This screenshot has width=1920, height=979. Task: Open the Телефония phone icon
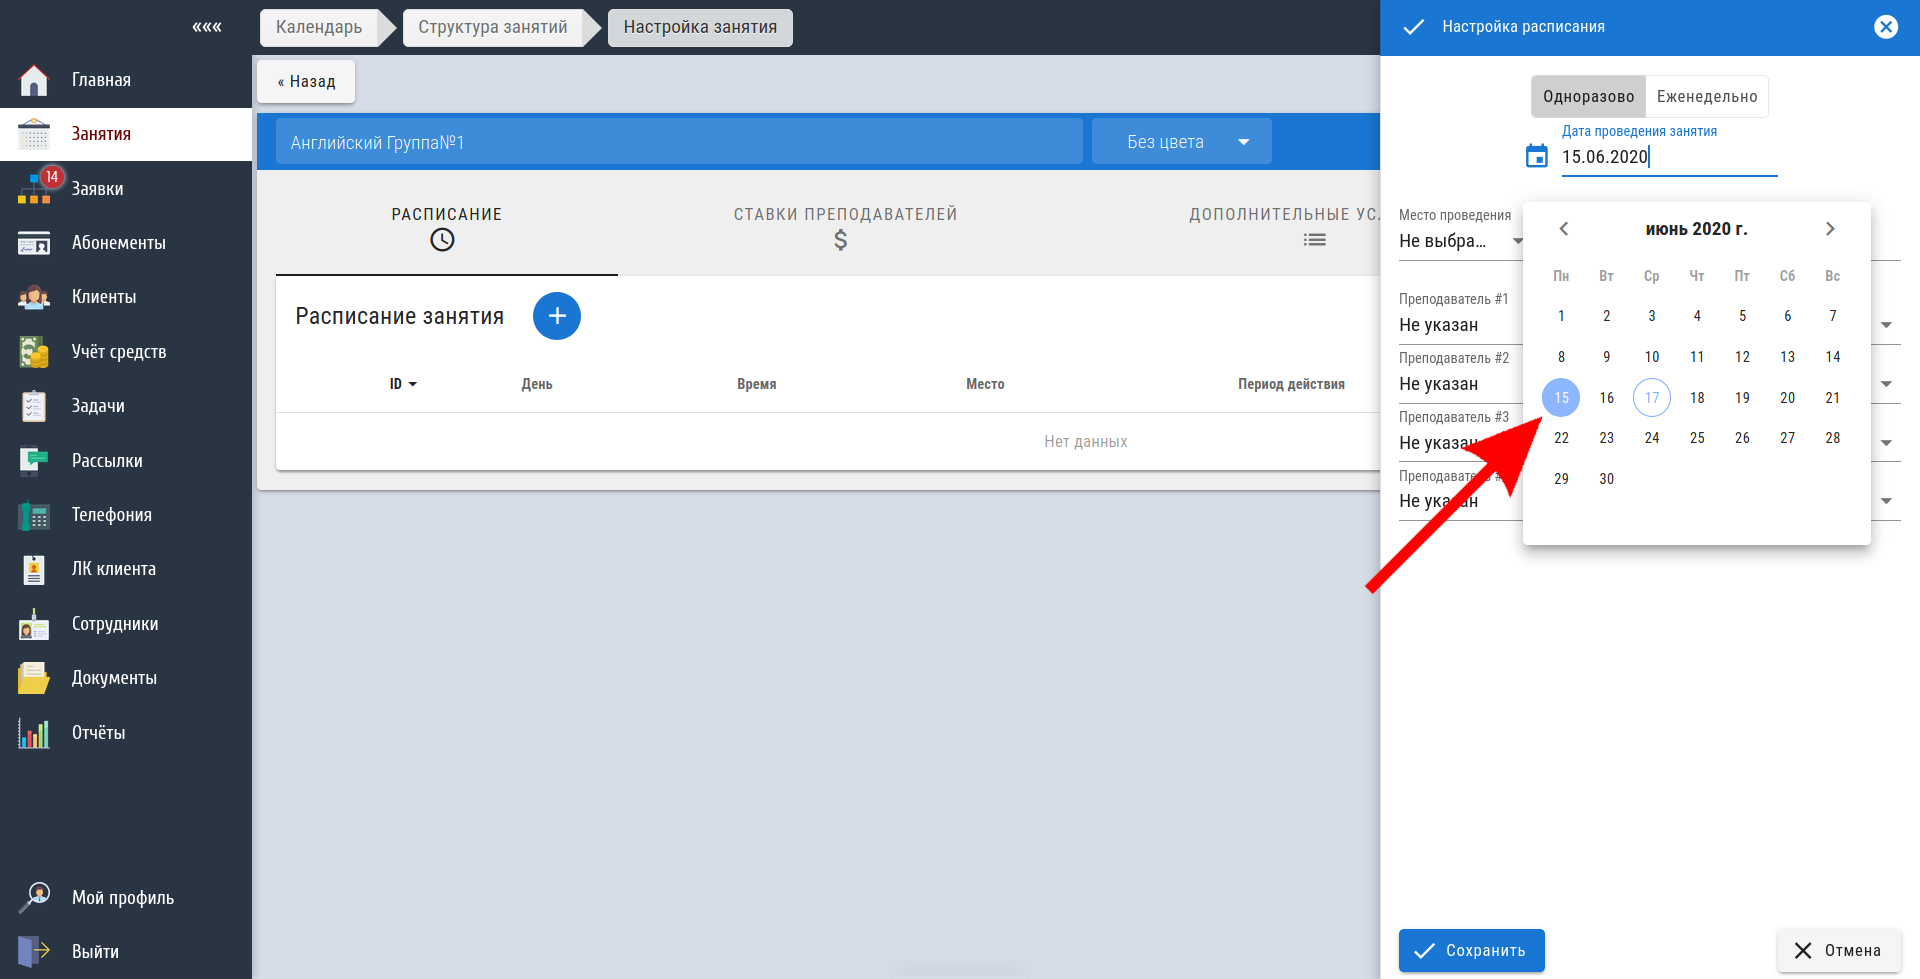(34, 515)
